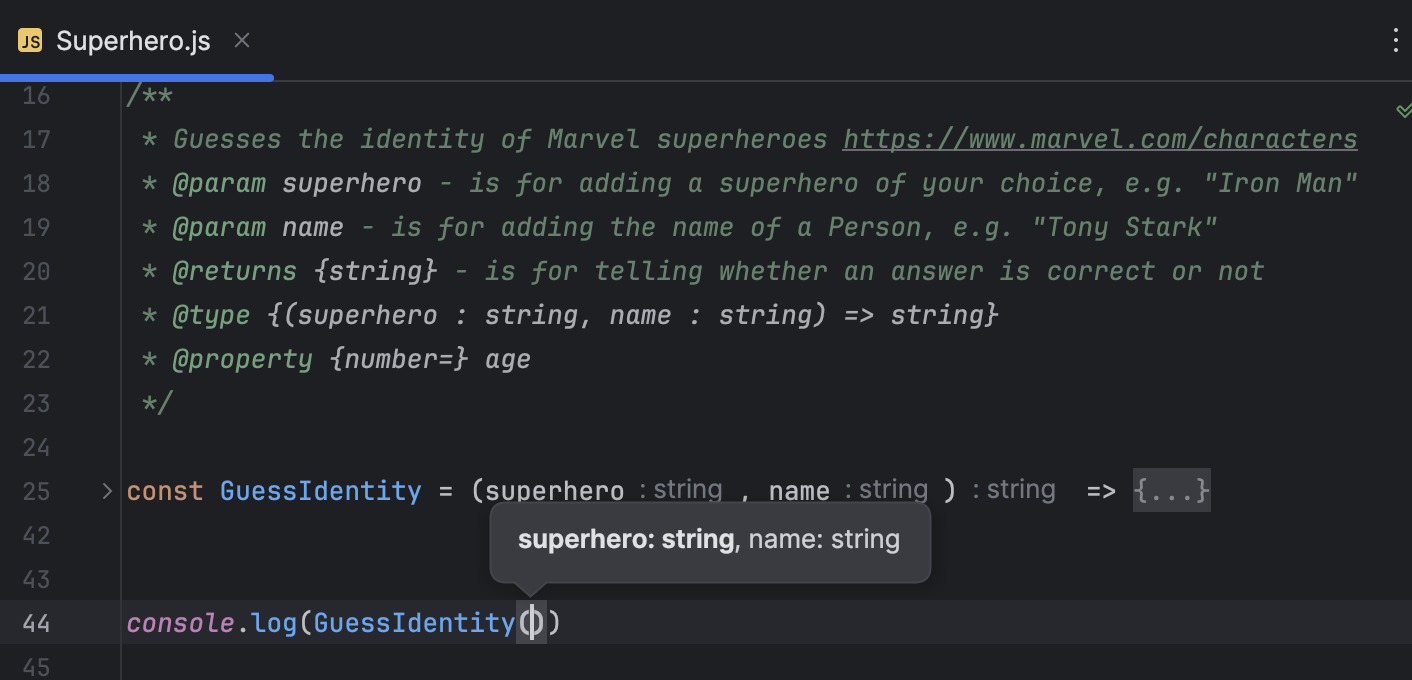Click the GuessIdentity identifier on line 25
Image resolution: width=1412 pixels, height=680 pixels.
(x=320, y=490)
